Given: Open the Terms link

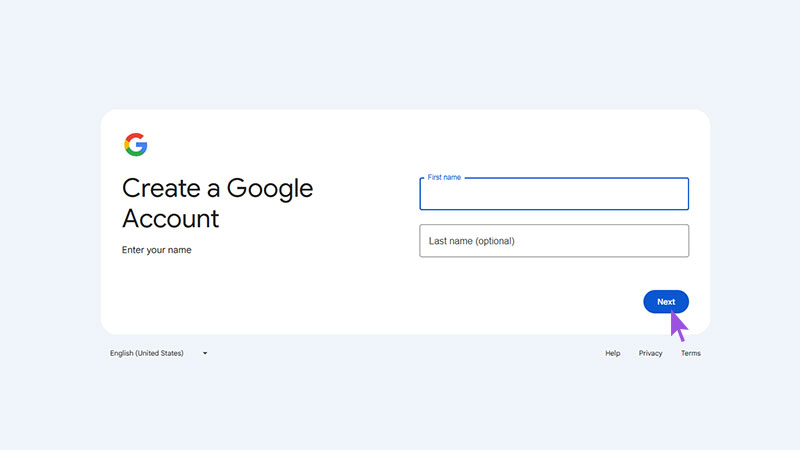Looking at the screenshot, I should click(691, 353).
